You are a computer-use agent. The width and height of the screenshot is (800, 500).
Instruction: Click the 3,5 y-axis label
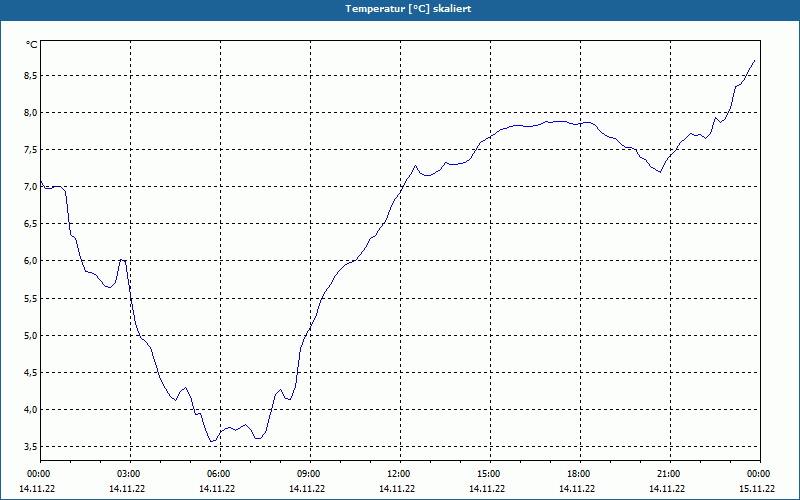pyautogui.click(x=31, y=447)
